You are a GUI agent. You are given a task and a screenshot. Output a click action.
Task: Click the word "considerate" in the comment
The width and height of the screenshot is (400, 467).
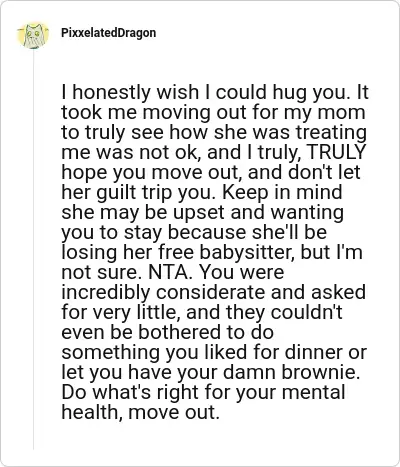point(211,292)
